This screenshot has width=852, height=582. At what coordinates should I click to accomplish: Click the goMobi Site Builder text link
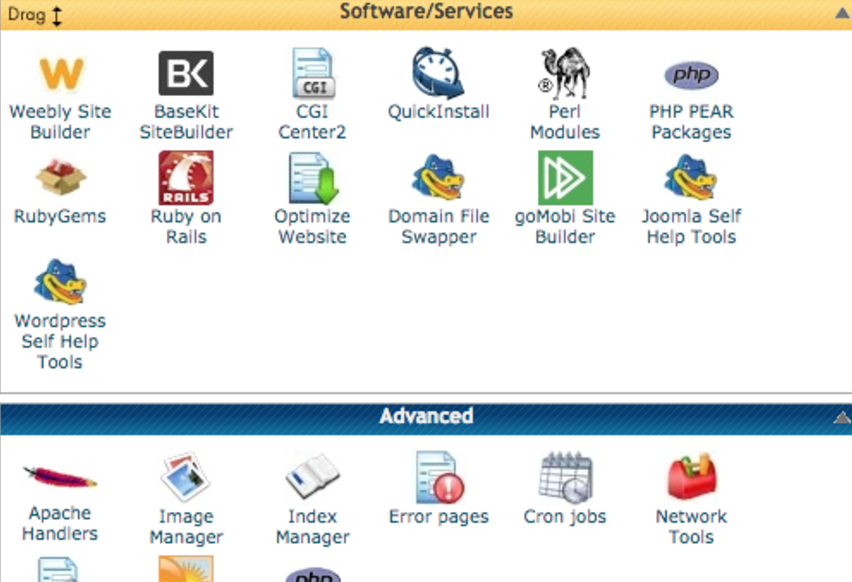pos(565,226)
